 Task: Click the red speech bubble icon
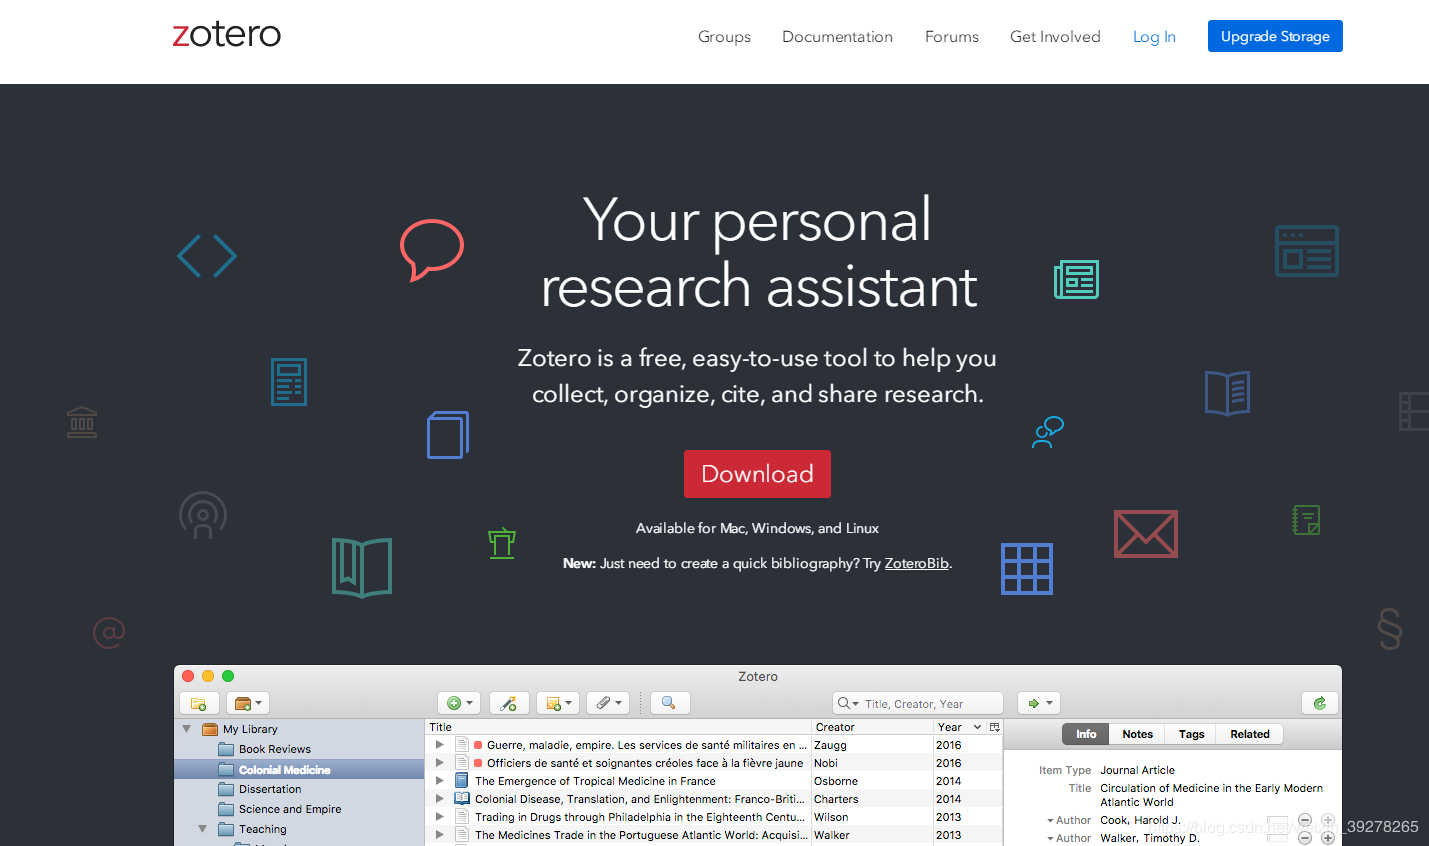(432, 249)
